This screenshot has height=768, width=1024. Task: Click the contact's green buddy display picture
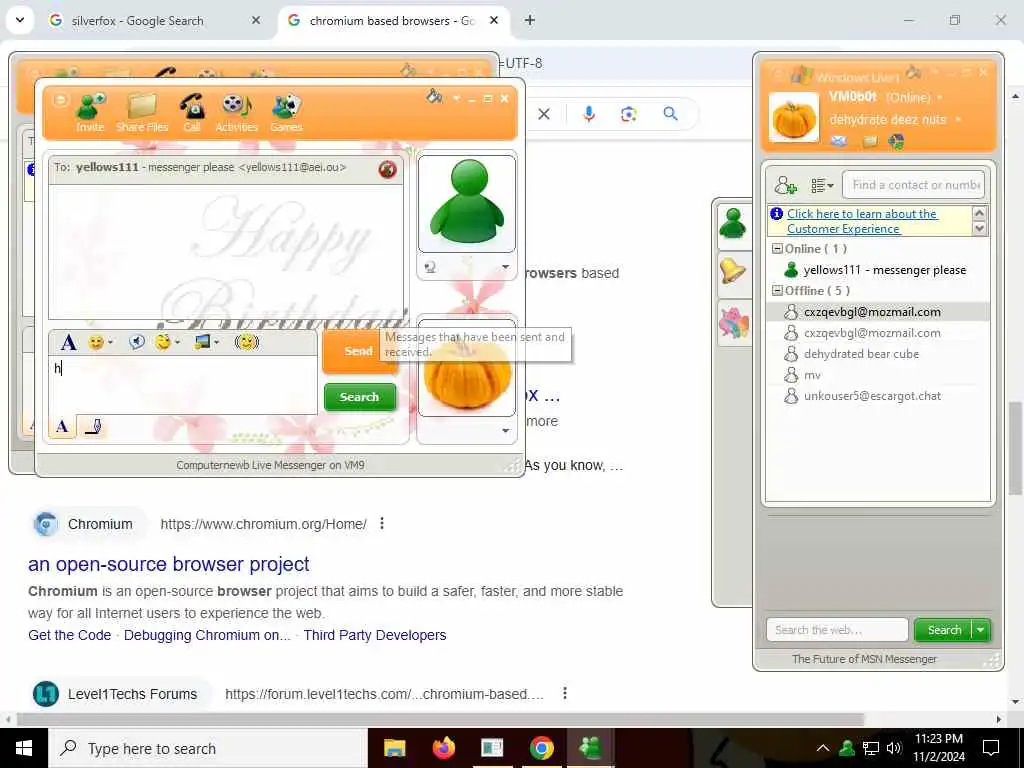[467, 203]
